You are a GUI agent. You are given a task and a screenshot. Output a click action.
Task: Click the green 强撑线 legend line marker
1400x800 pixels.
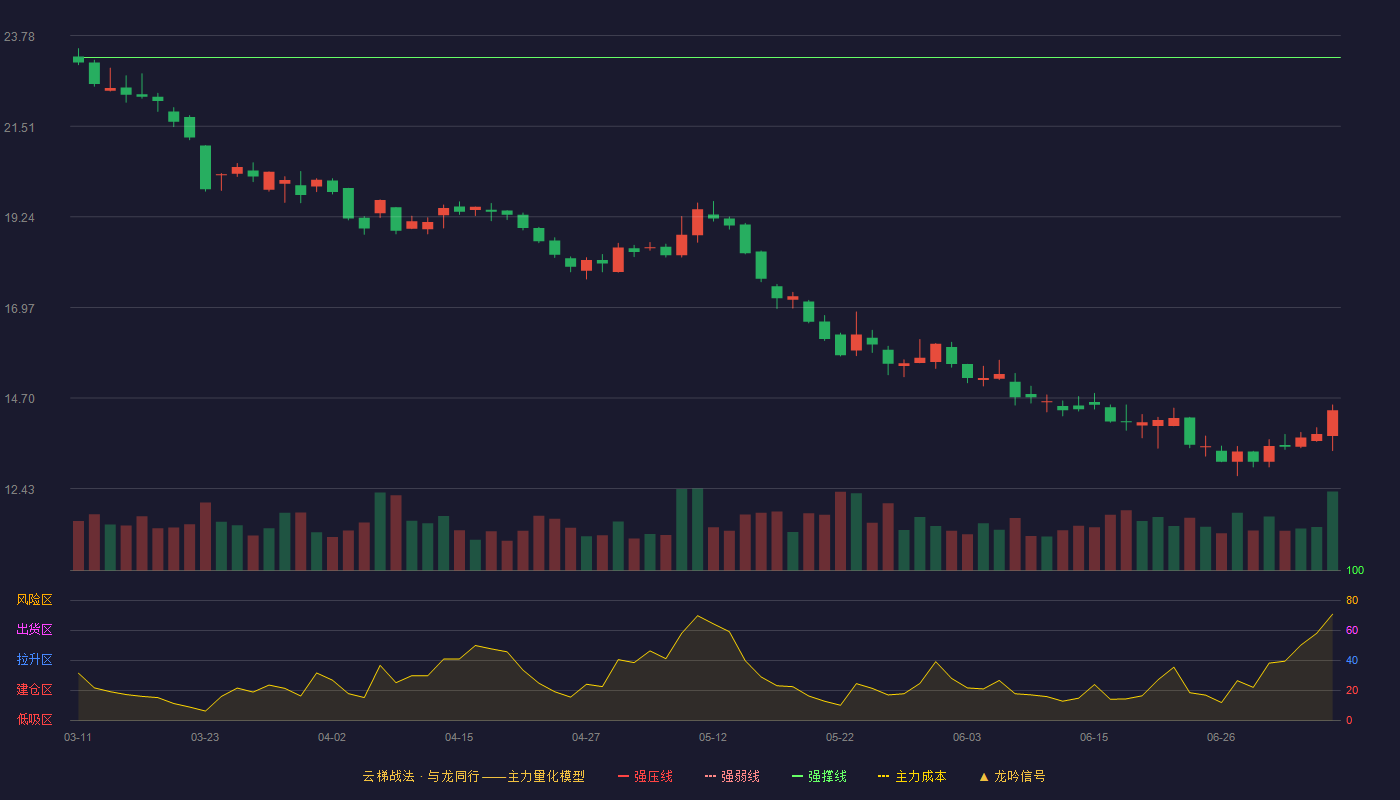[x=798, y=776]
